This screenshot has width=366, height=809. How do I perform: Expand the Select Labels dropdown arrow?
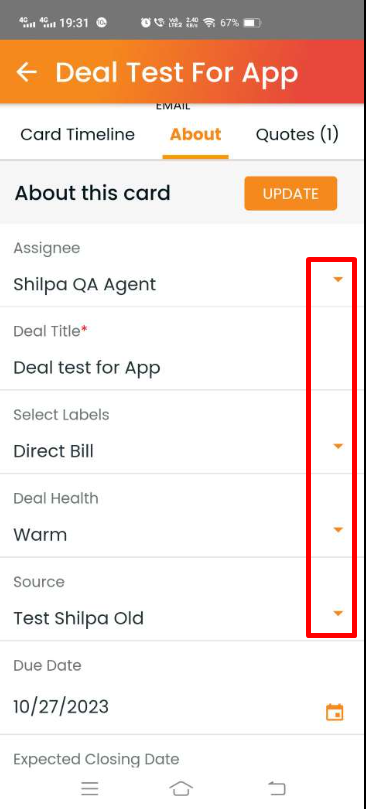pyautogui.click(x=338, y=446)
